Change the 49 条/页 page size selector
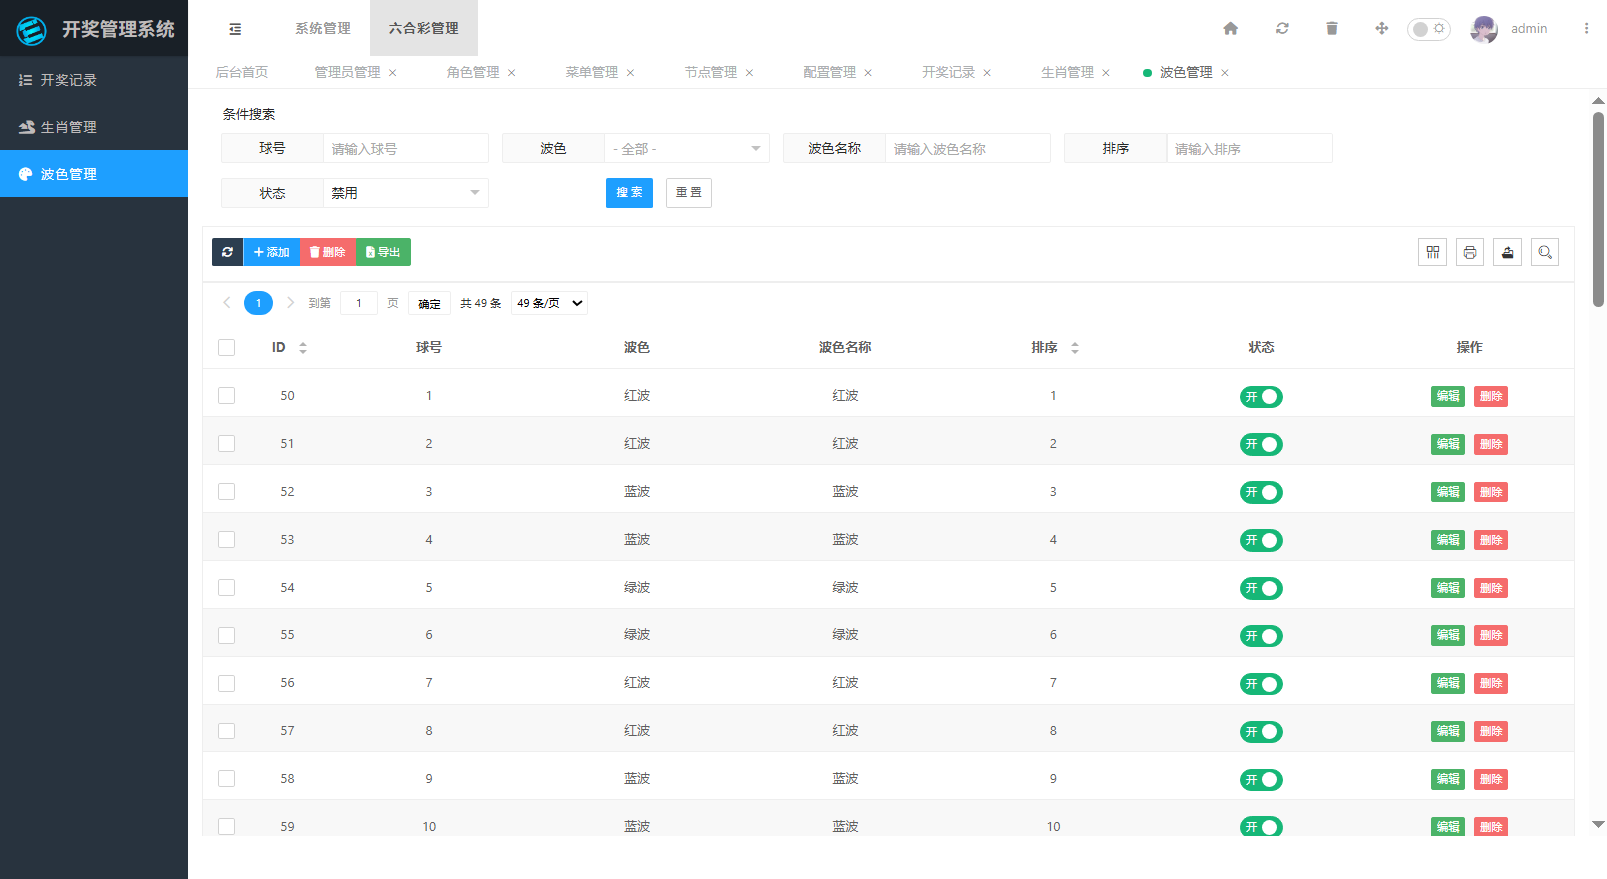The image size is (1607, 879). [x=549, y=303]
